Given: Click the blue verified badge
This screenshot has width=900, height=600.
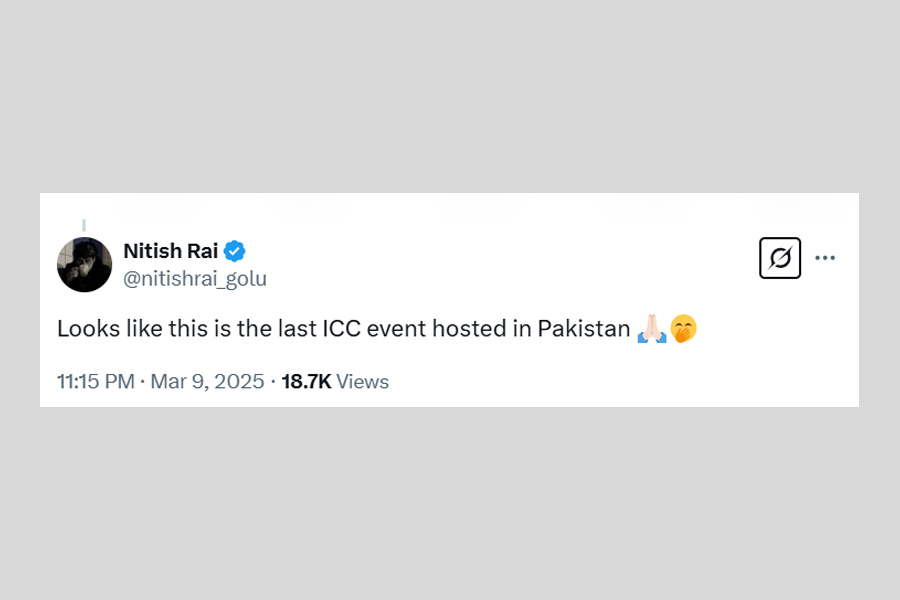Looking at the screenshot, I should tap(235, 251).
